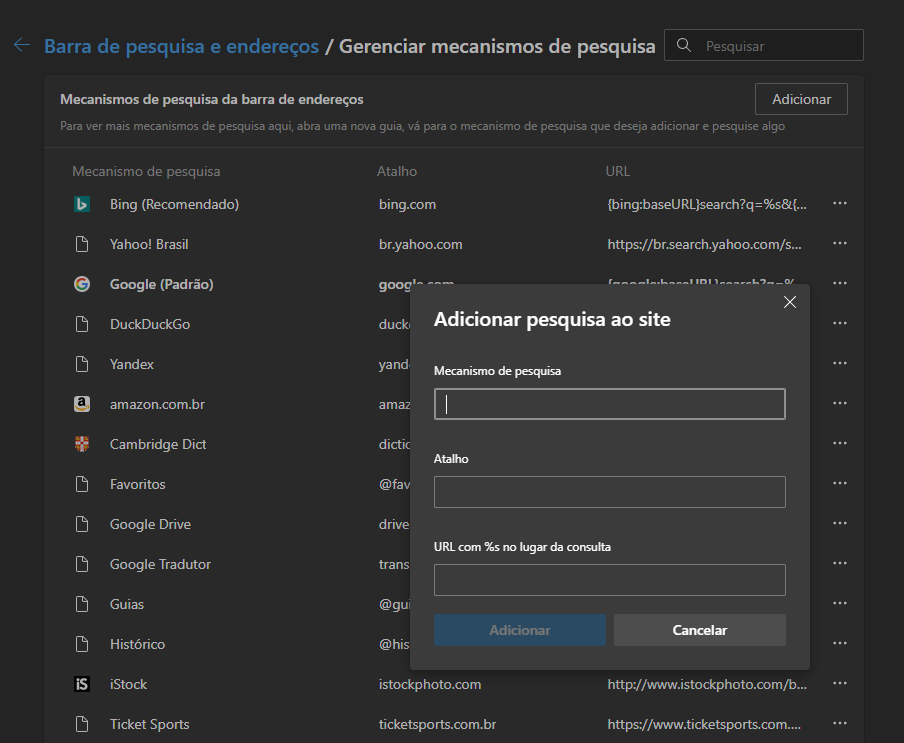Click the Mecanismo de pesquisa input field
This screenshot has height=743, width=904.
tap(609, 404)
